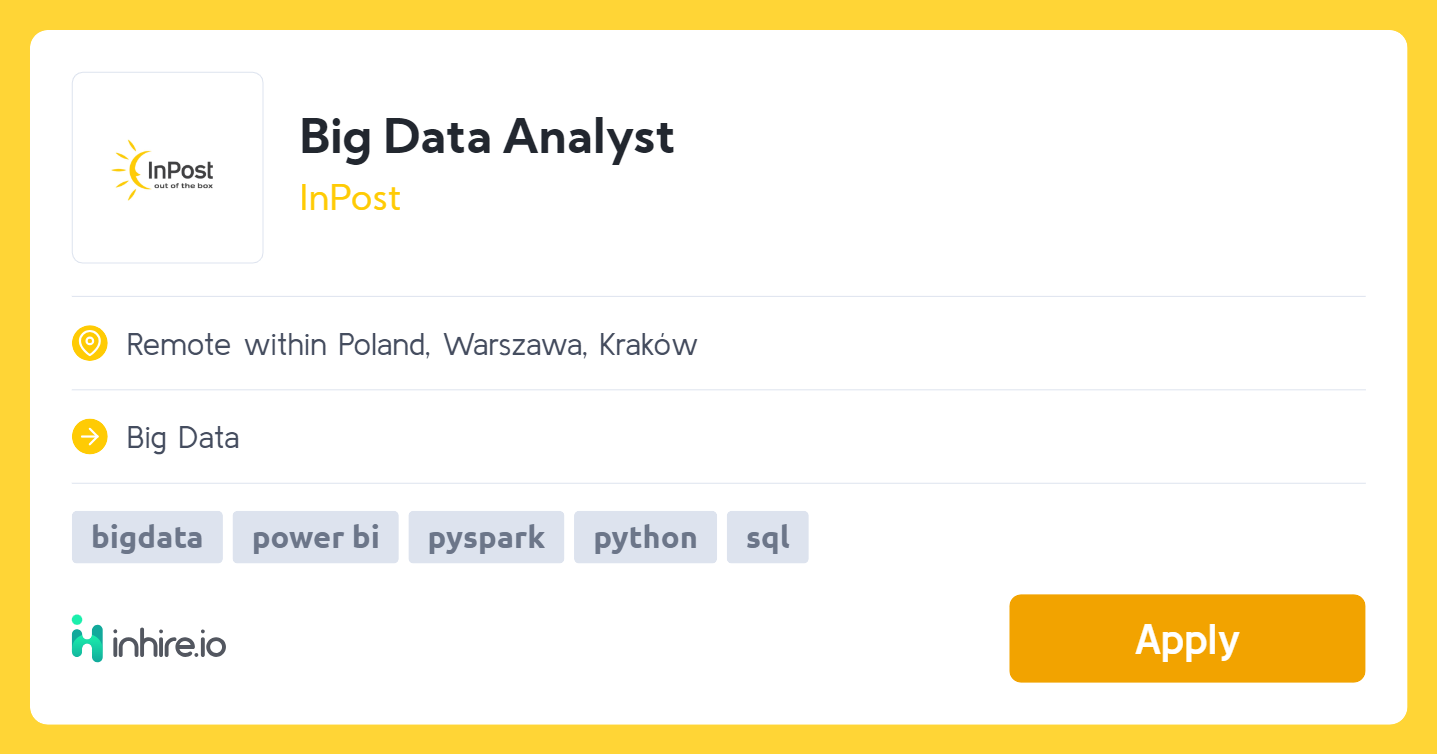
Task: Click the yellow arrow circle icon
Action: (90, 437)
